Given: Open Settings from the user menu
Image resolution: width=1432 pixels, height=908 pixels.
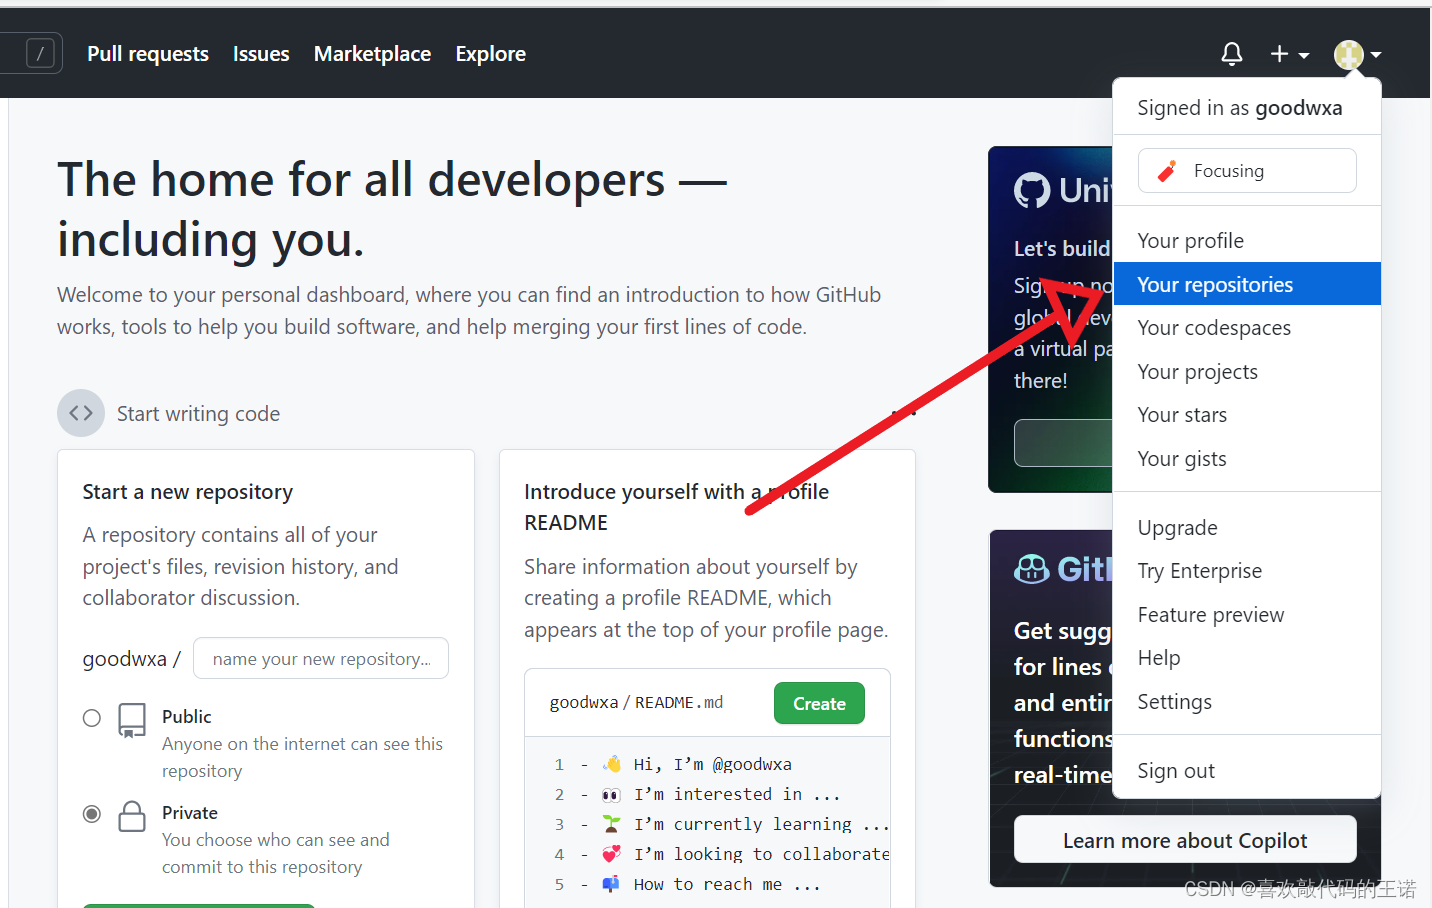Looking at the screenshot, I should [1247, 702].
